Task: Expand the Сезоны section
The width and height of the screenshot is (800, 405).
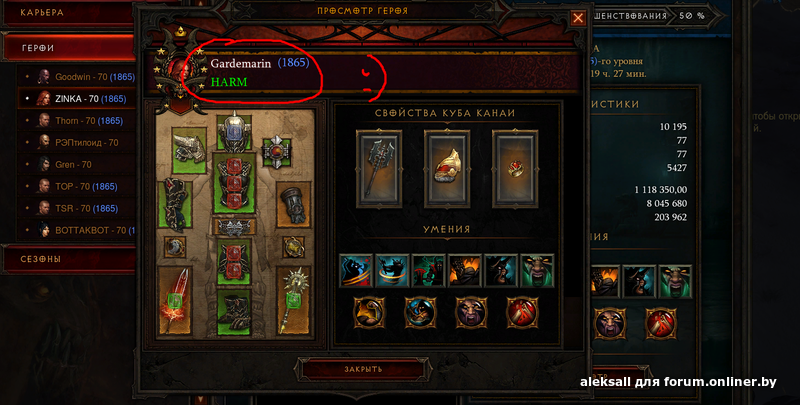Action: click(x=68, y=259)
